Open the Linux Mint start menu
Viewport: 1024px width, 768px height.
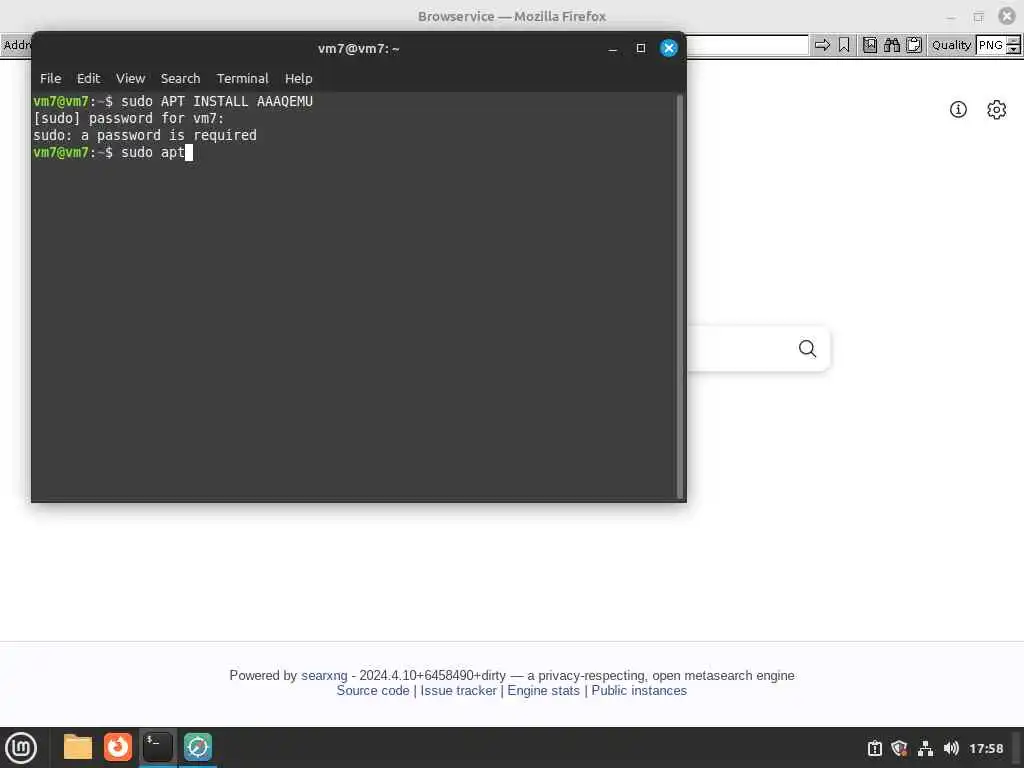(21, 748)
